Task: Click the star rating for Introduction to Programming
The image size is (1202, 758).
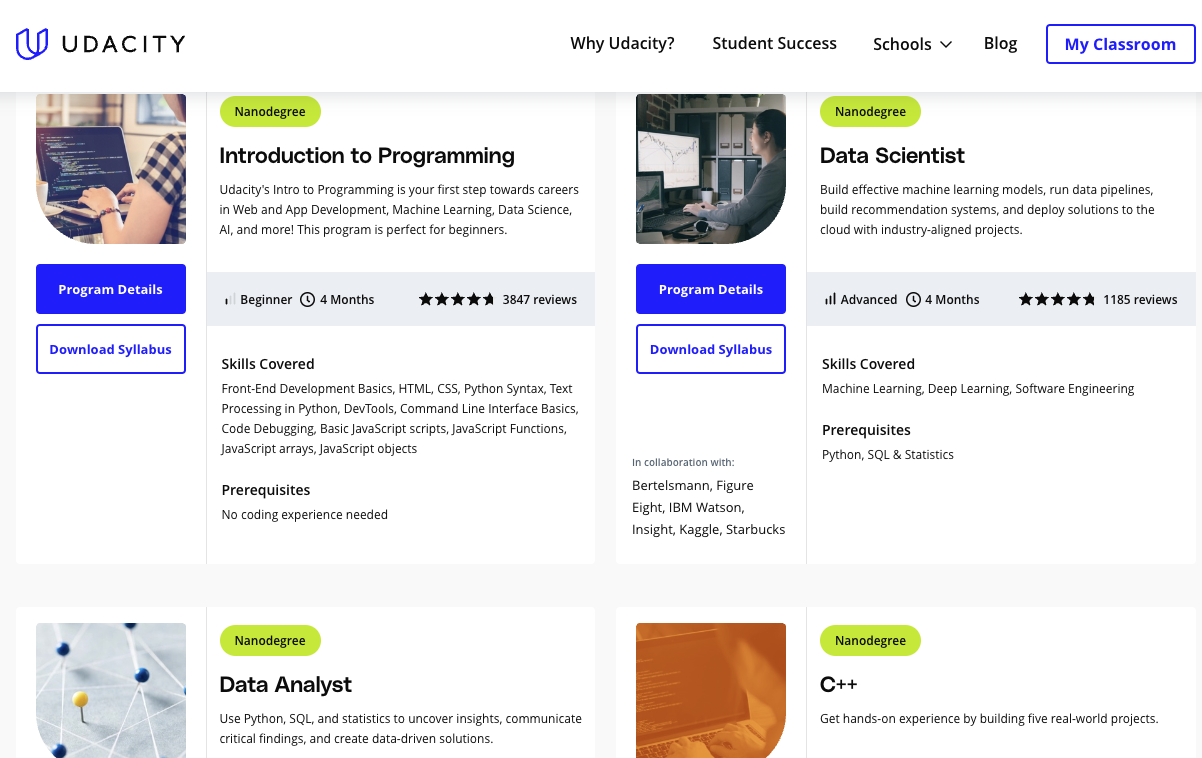Action: point(457,298)
